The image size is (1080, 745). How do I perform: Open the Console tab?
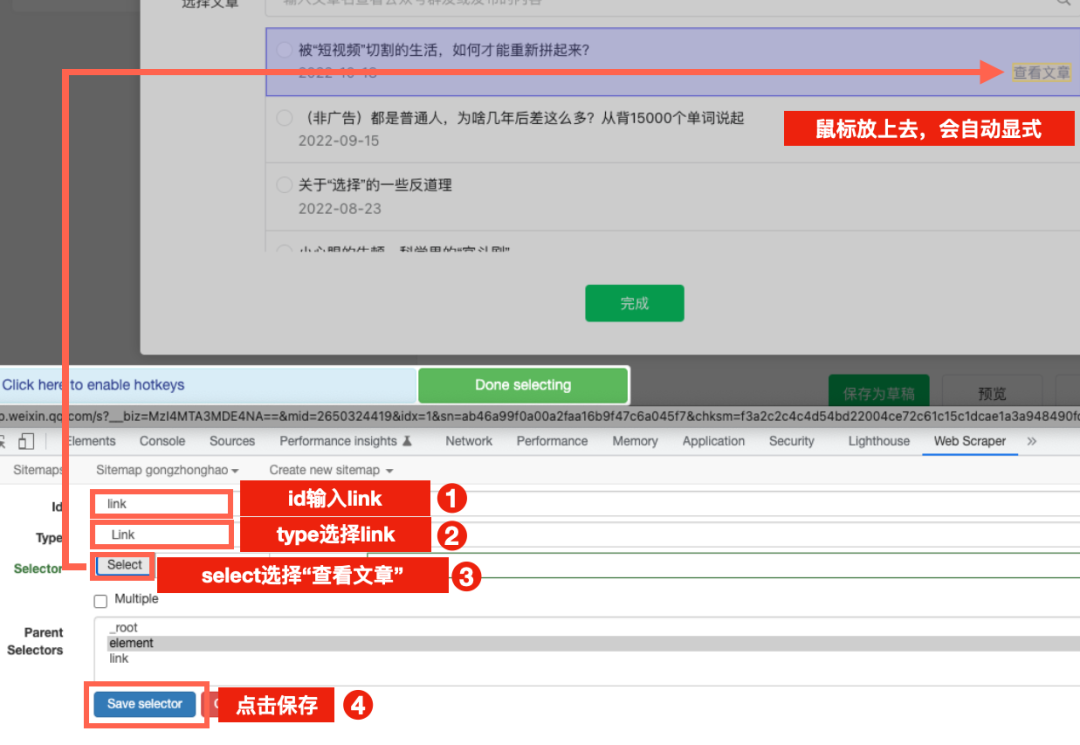[x=162, y=441]
